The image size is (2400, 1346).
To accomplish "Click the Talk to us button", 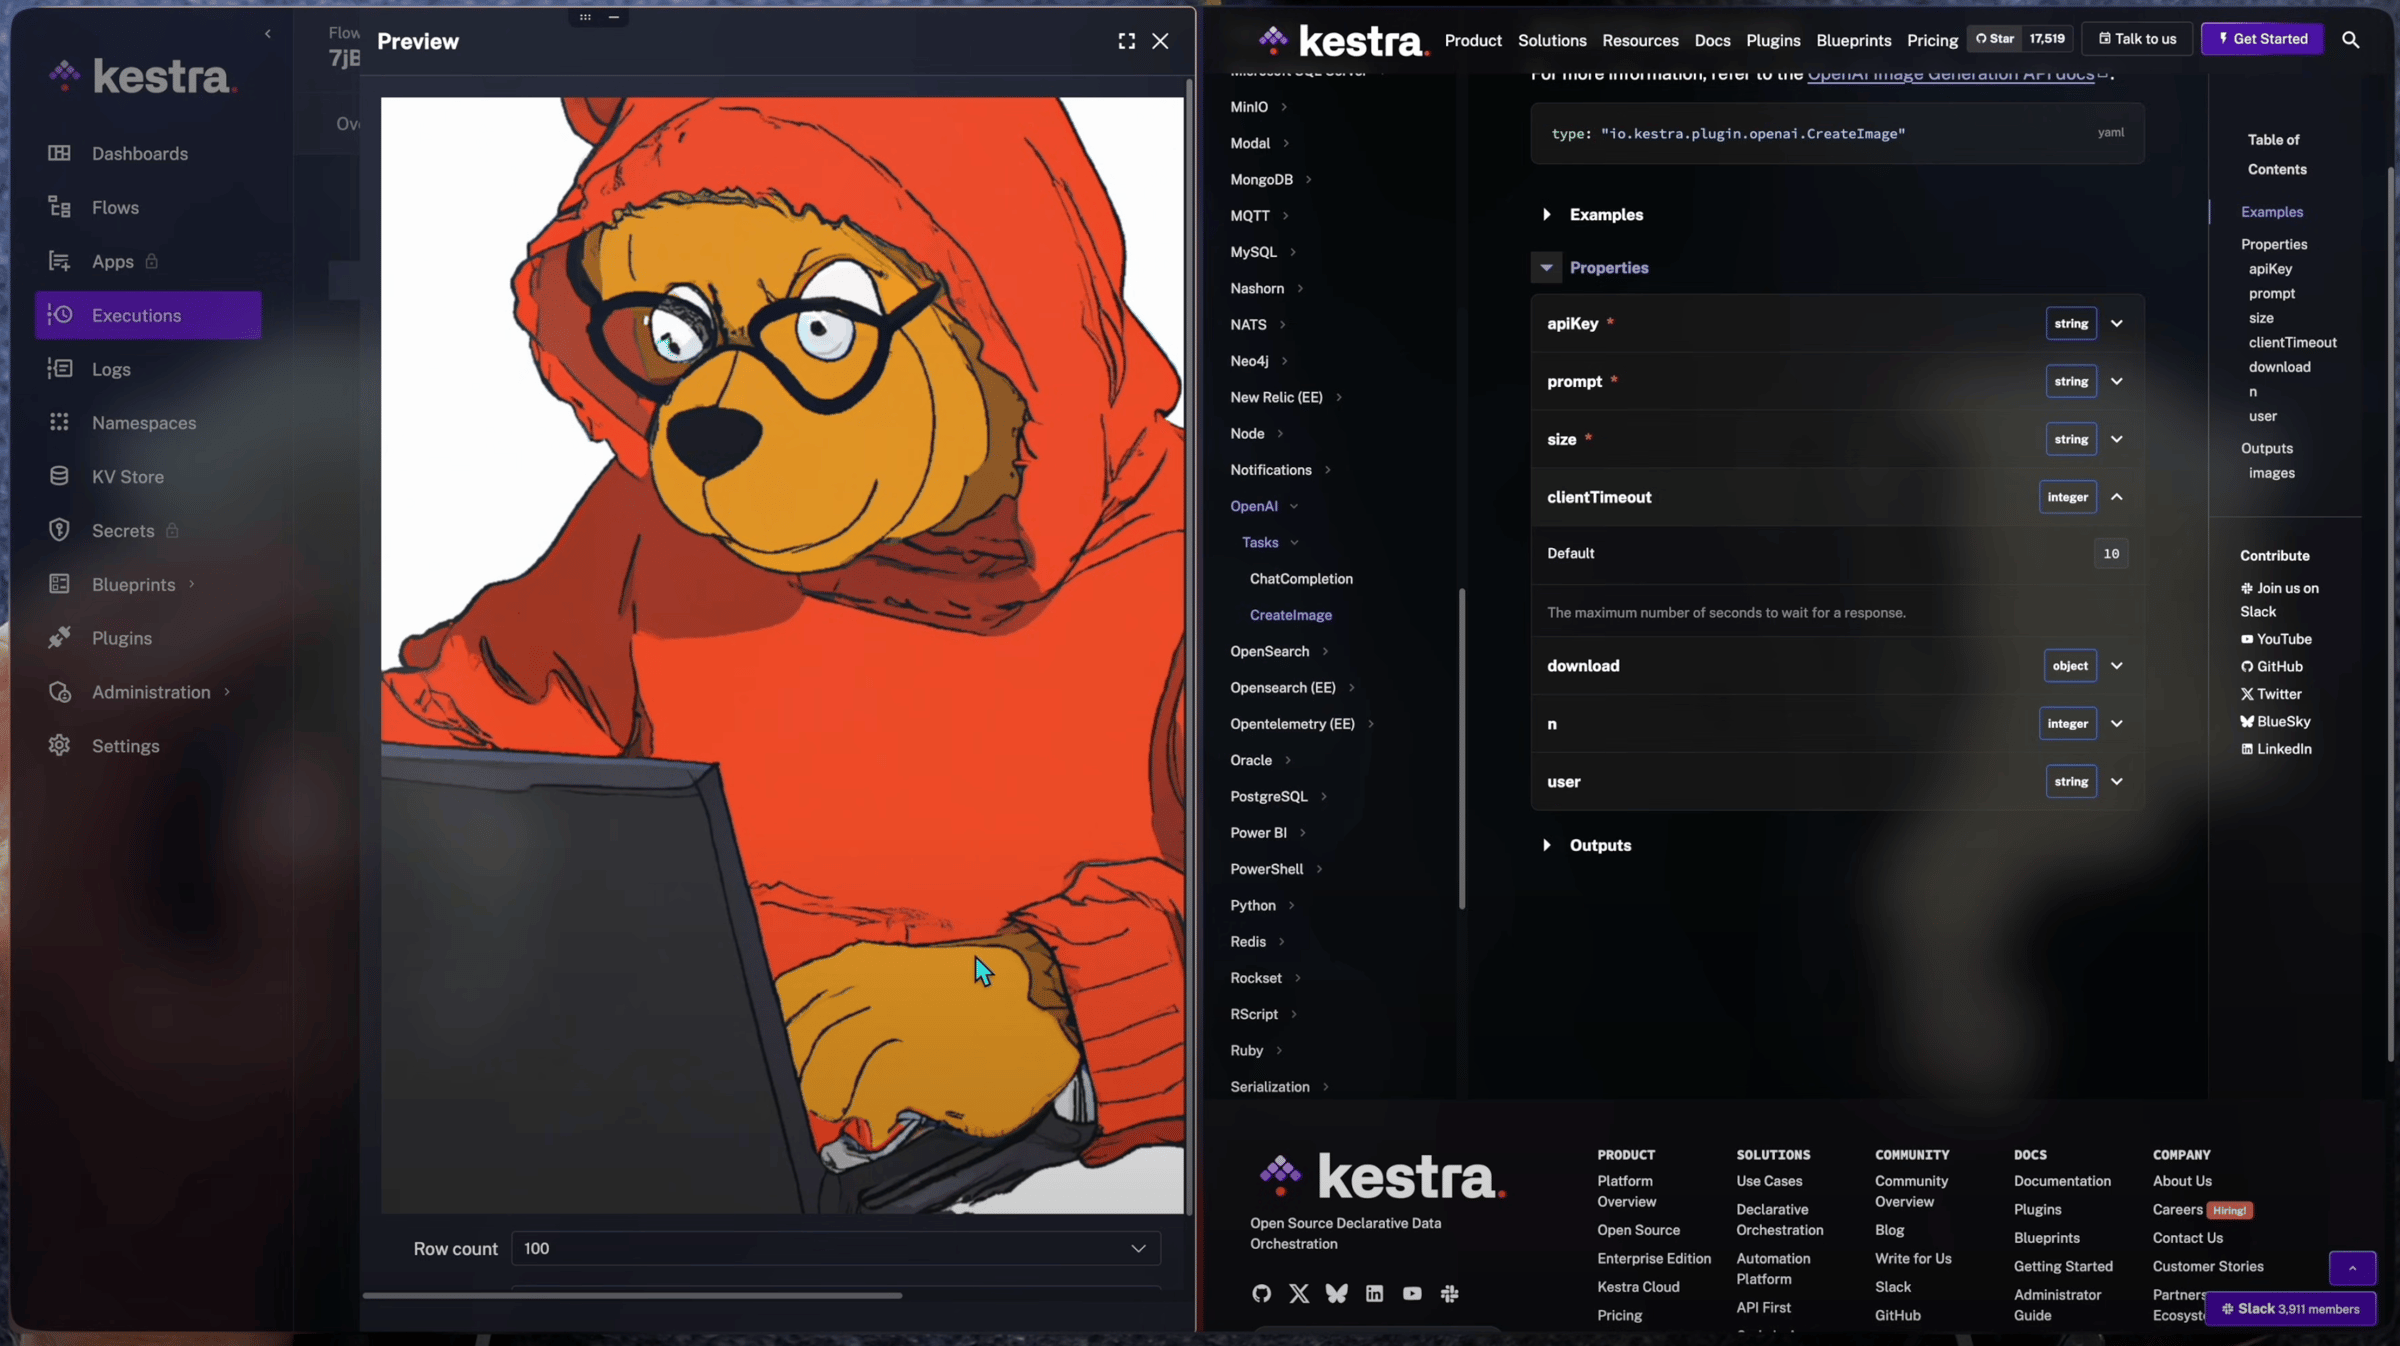I will (x=2137, y=39).
